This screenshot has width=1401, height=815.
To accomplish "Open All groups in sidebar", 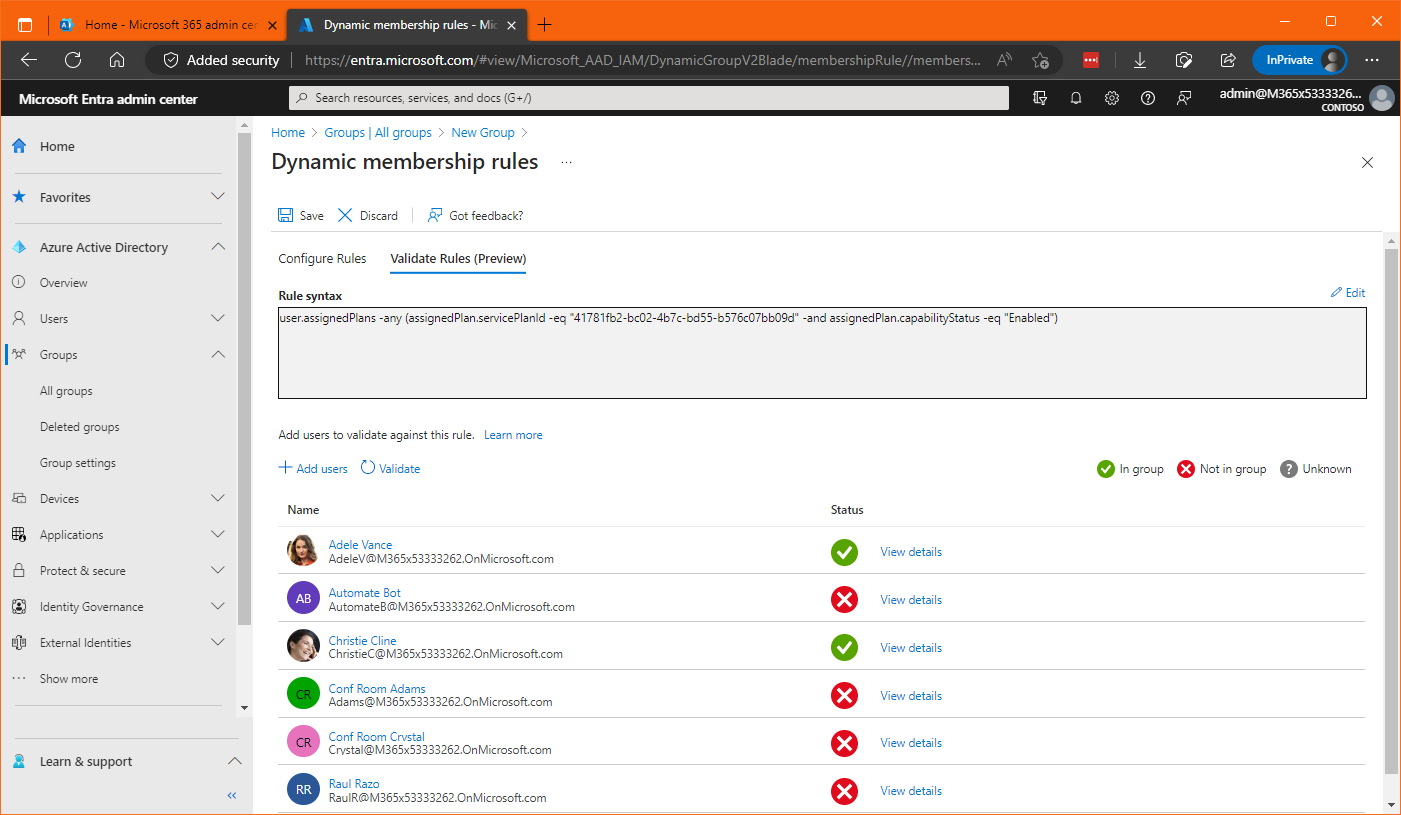I will [66, 391].
